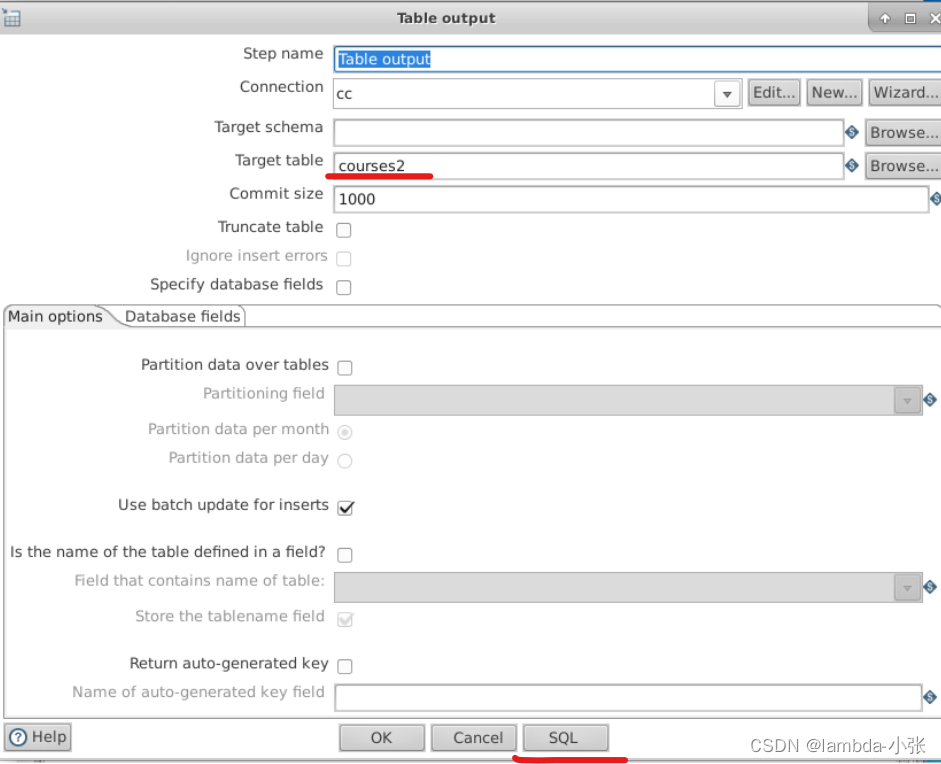Image resolution: width=941 pixels, height=764 pixels.
Task: Click the SQL button
Action: click(566, 738)
